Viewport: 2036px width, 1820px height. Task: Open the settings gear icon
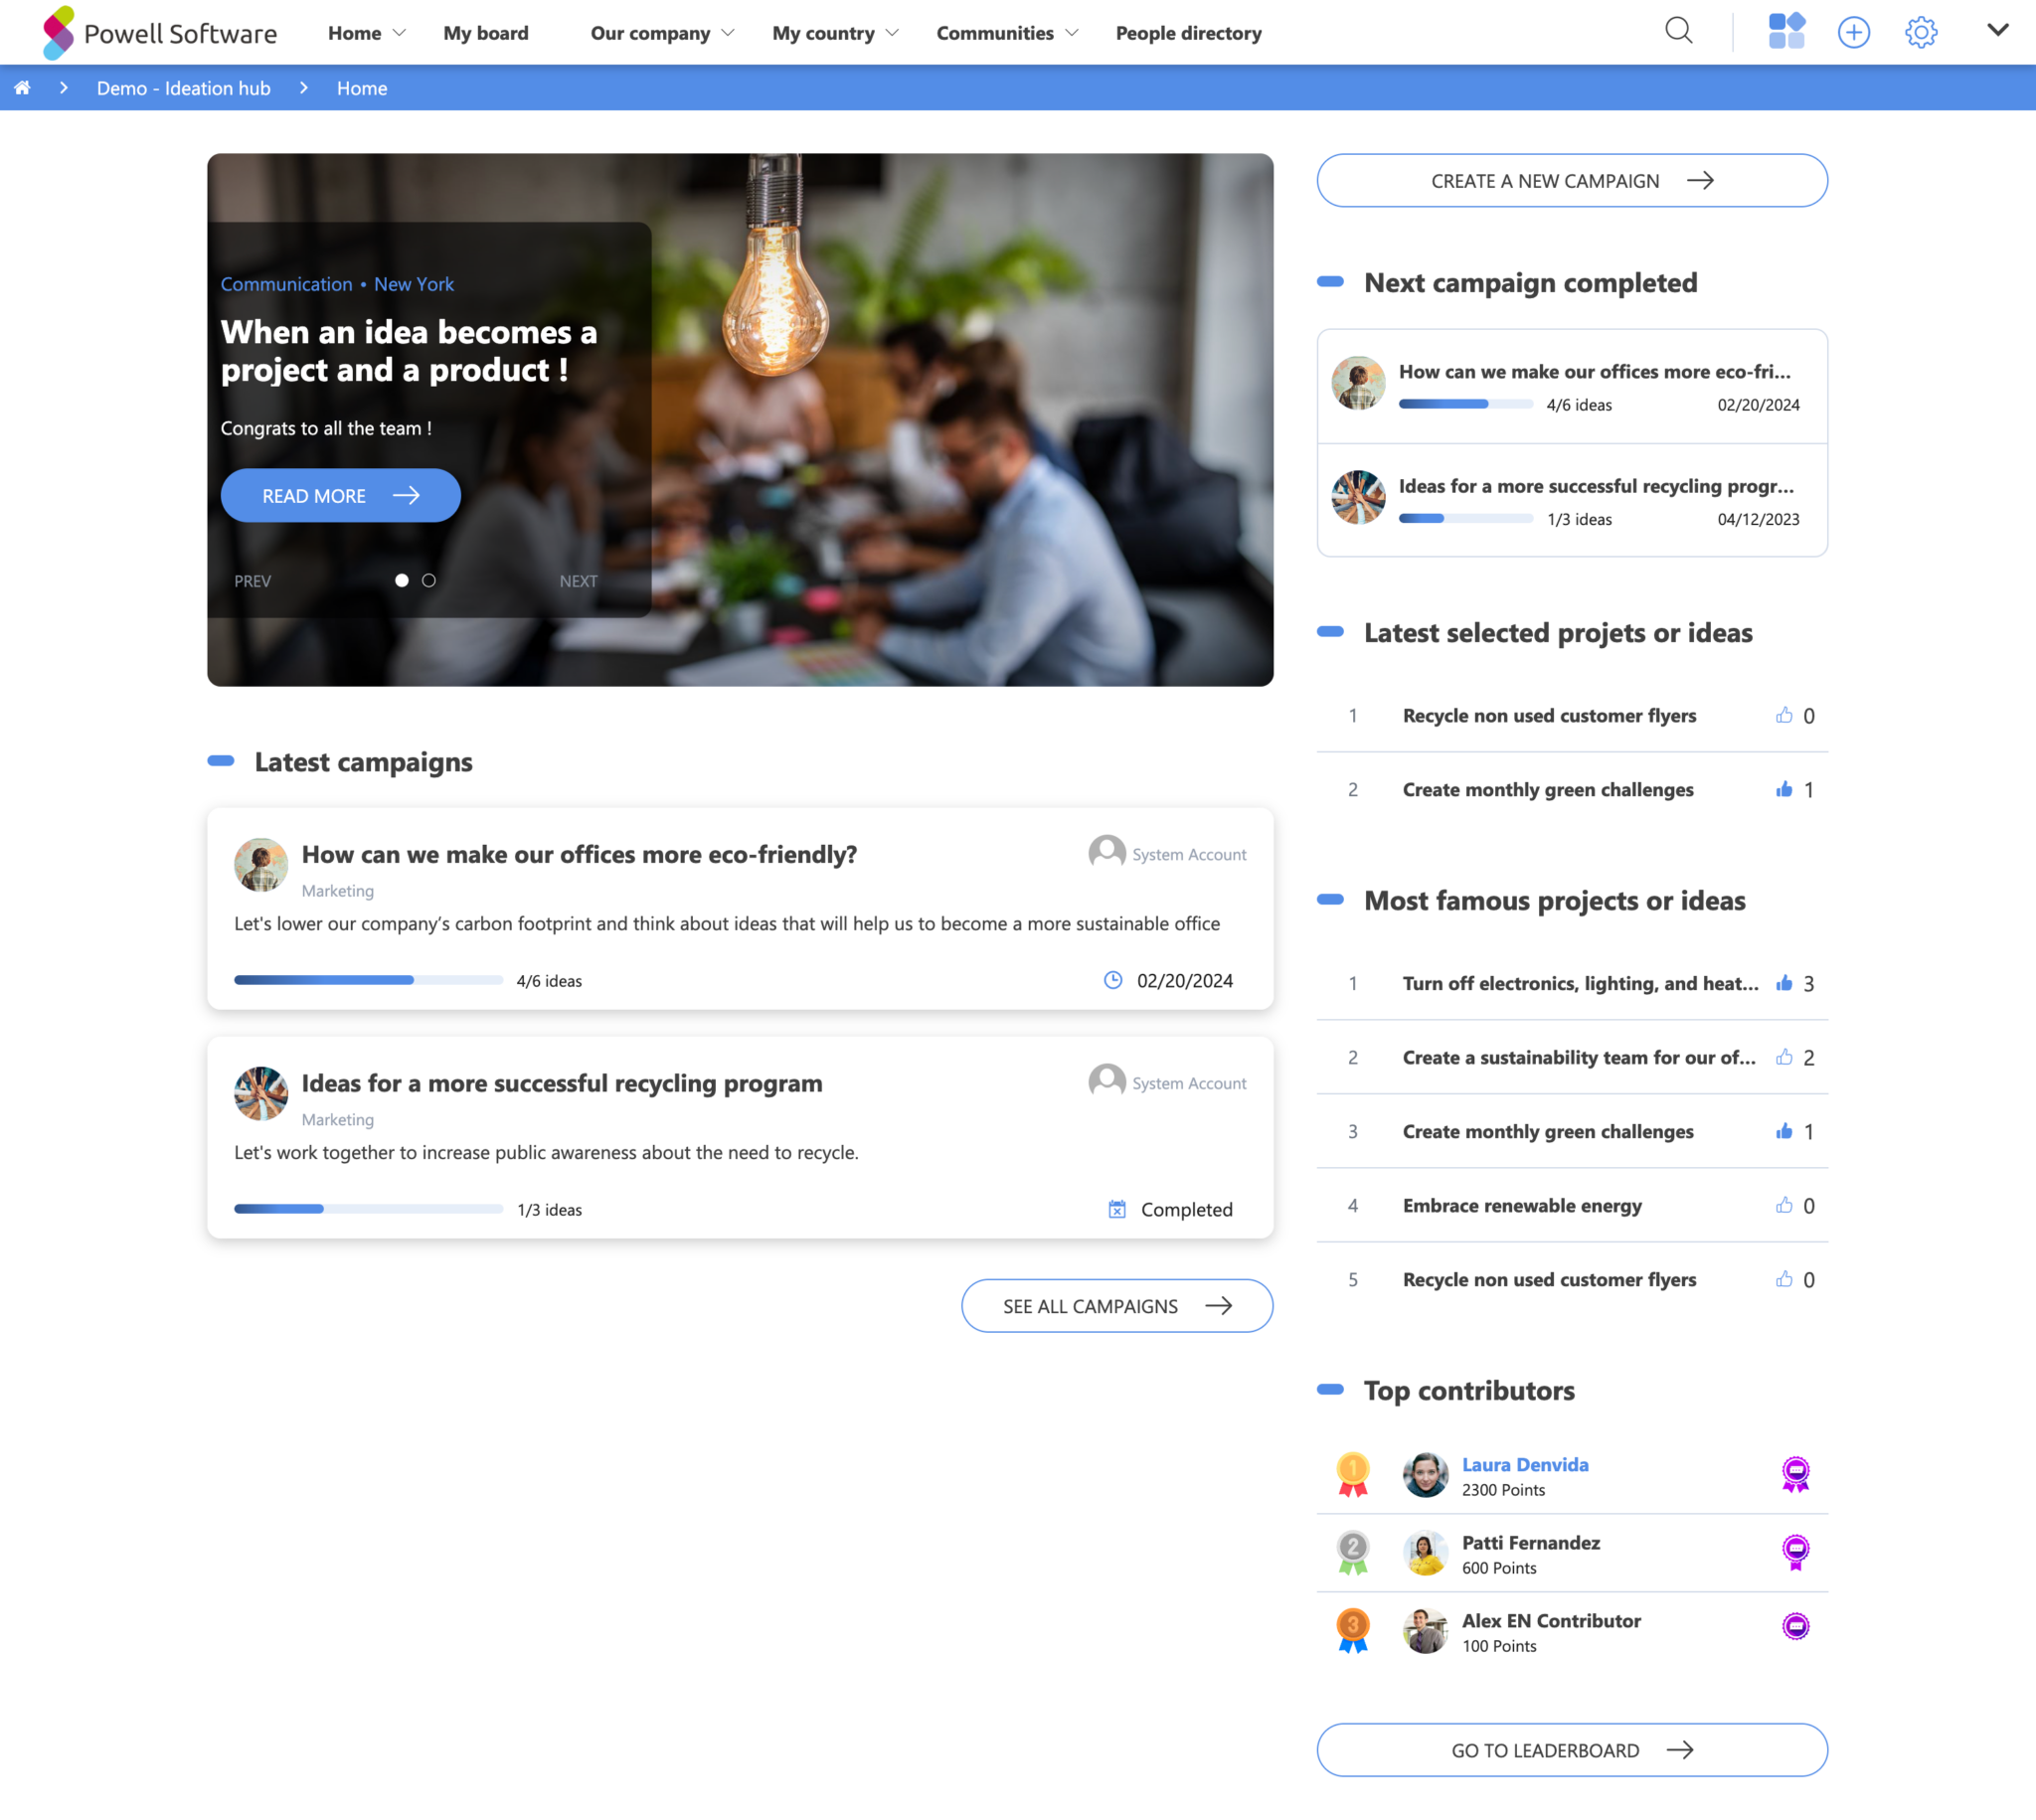pyautogui.click(x=1920, y=32)
